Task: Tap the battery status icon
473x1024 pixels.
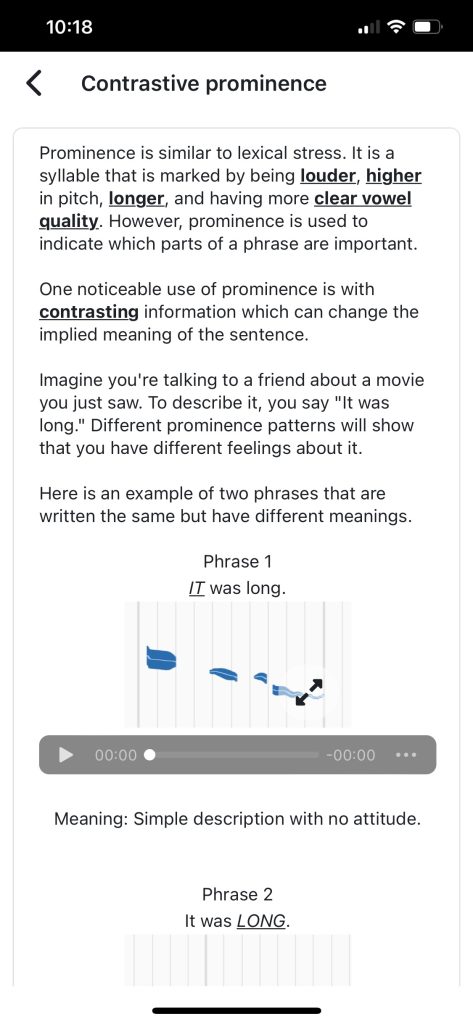Action: (429, 27)
